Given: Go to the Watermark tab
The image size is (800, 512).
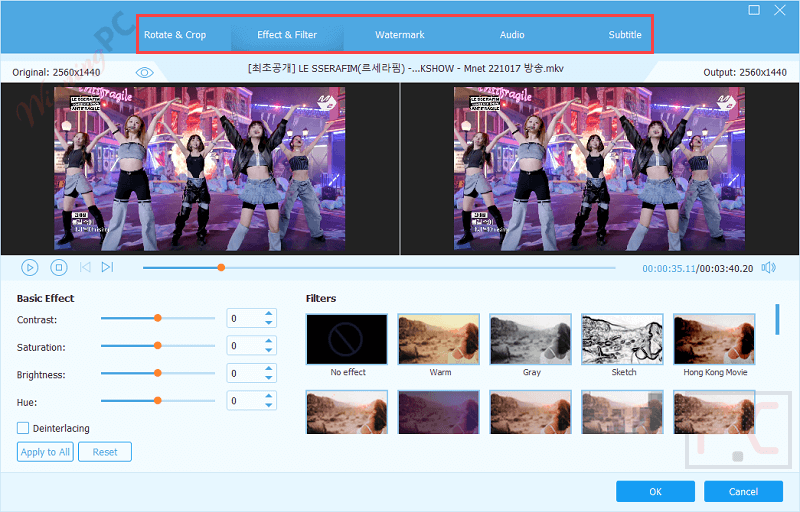Looking at the screenshot, I should (x=399, y=35).
